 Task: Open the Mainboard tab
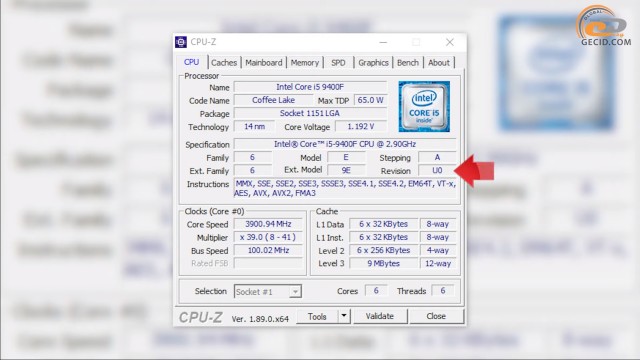(264, 63)
